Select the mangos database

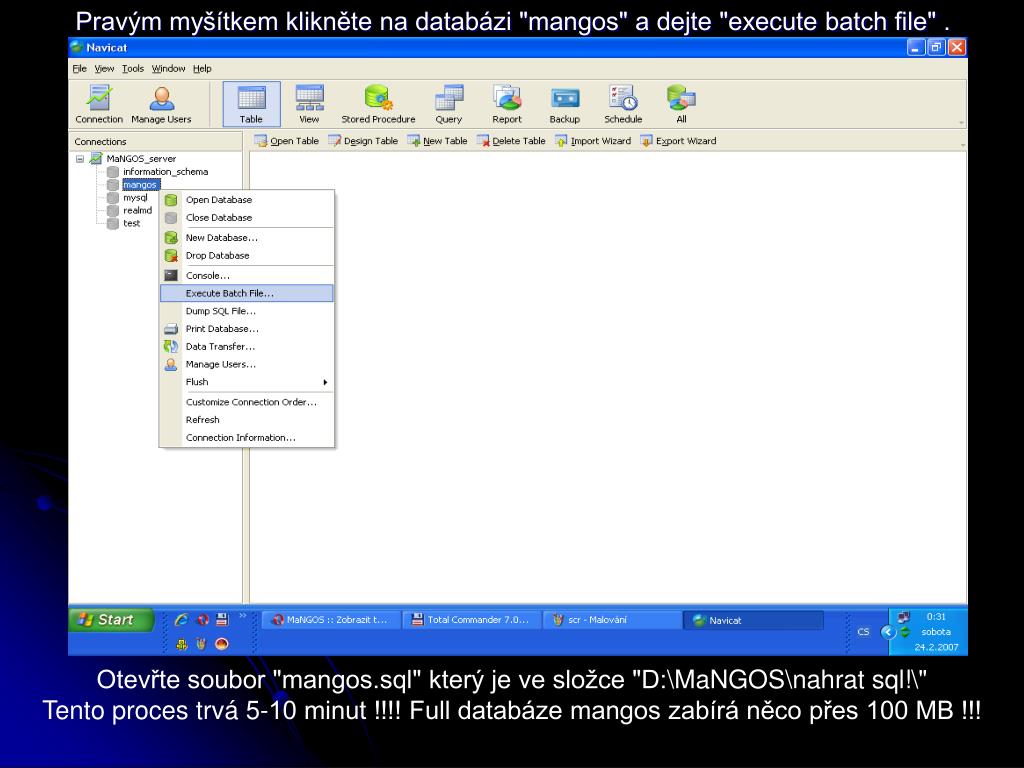pyautogui.click(x=140, y=185)
